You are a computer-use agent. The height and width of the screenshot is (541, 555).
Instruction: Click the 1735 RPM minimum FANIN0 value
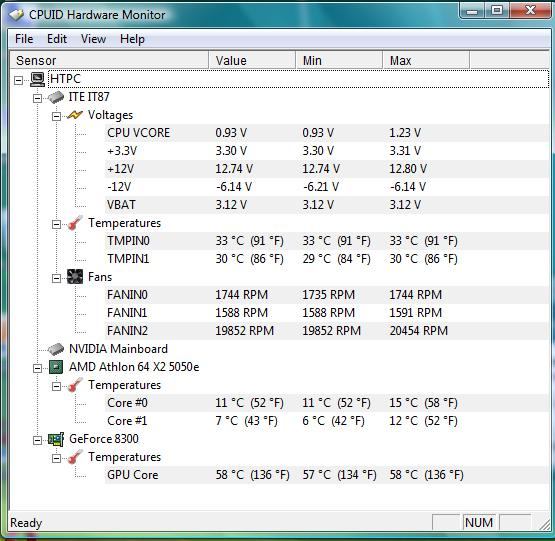[x=328, y=295]
